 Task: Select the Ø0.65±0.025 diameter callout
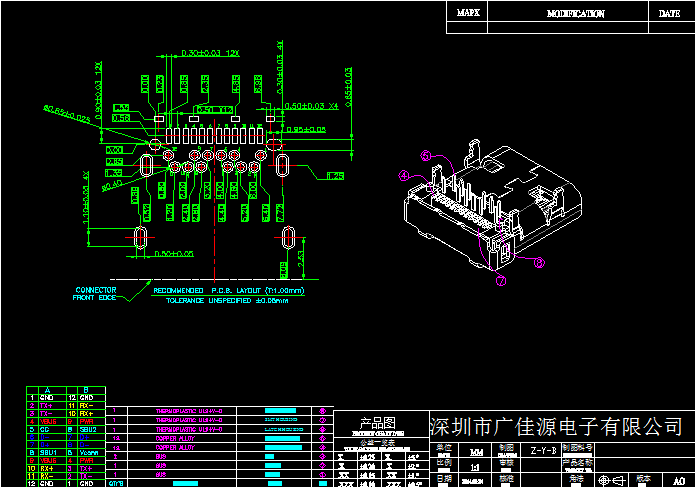click(x=67, y=114)
